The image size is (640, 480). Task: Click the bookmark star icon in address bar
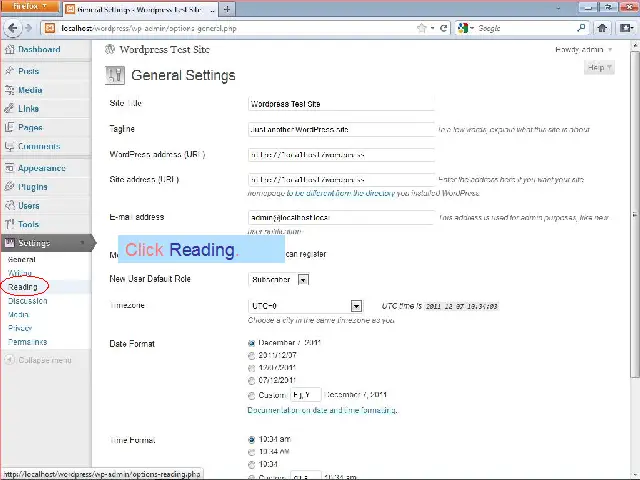tap(421, 28)
